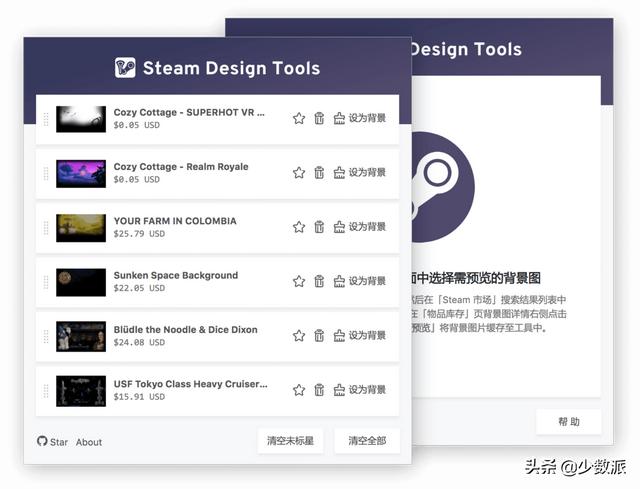Star the Cozy Cottage - SUPERHOT VR item

[298, 118]
